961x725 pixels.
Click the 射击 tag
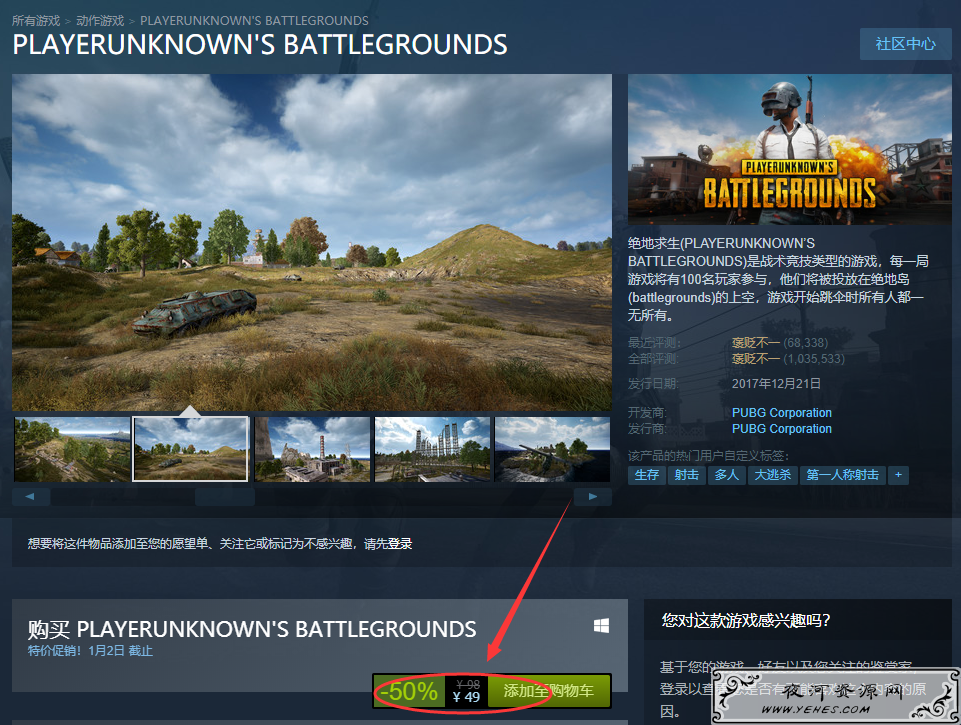click(x=686, y=475)
